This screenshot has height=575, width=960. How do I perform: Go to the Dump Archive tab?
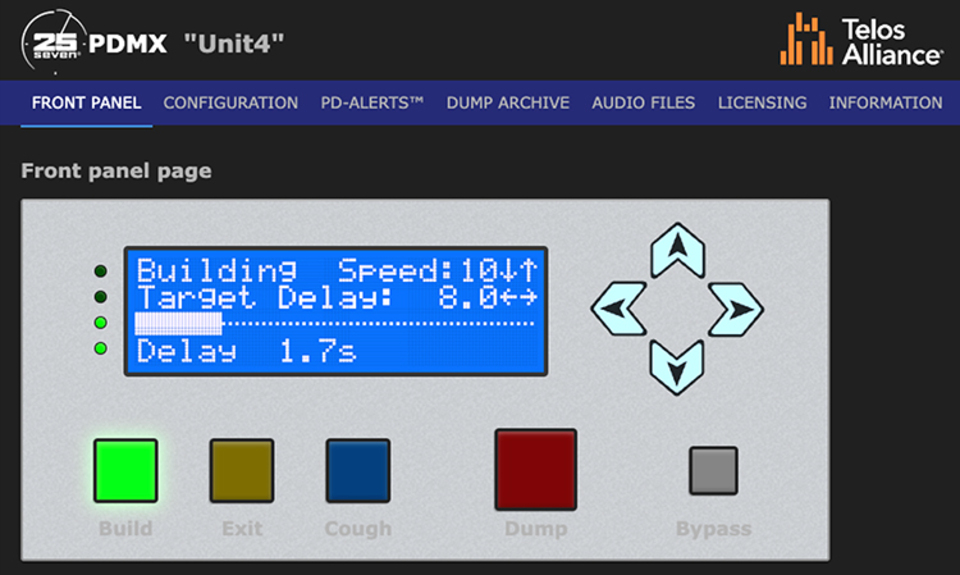[x=508, y=103]
